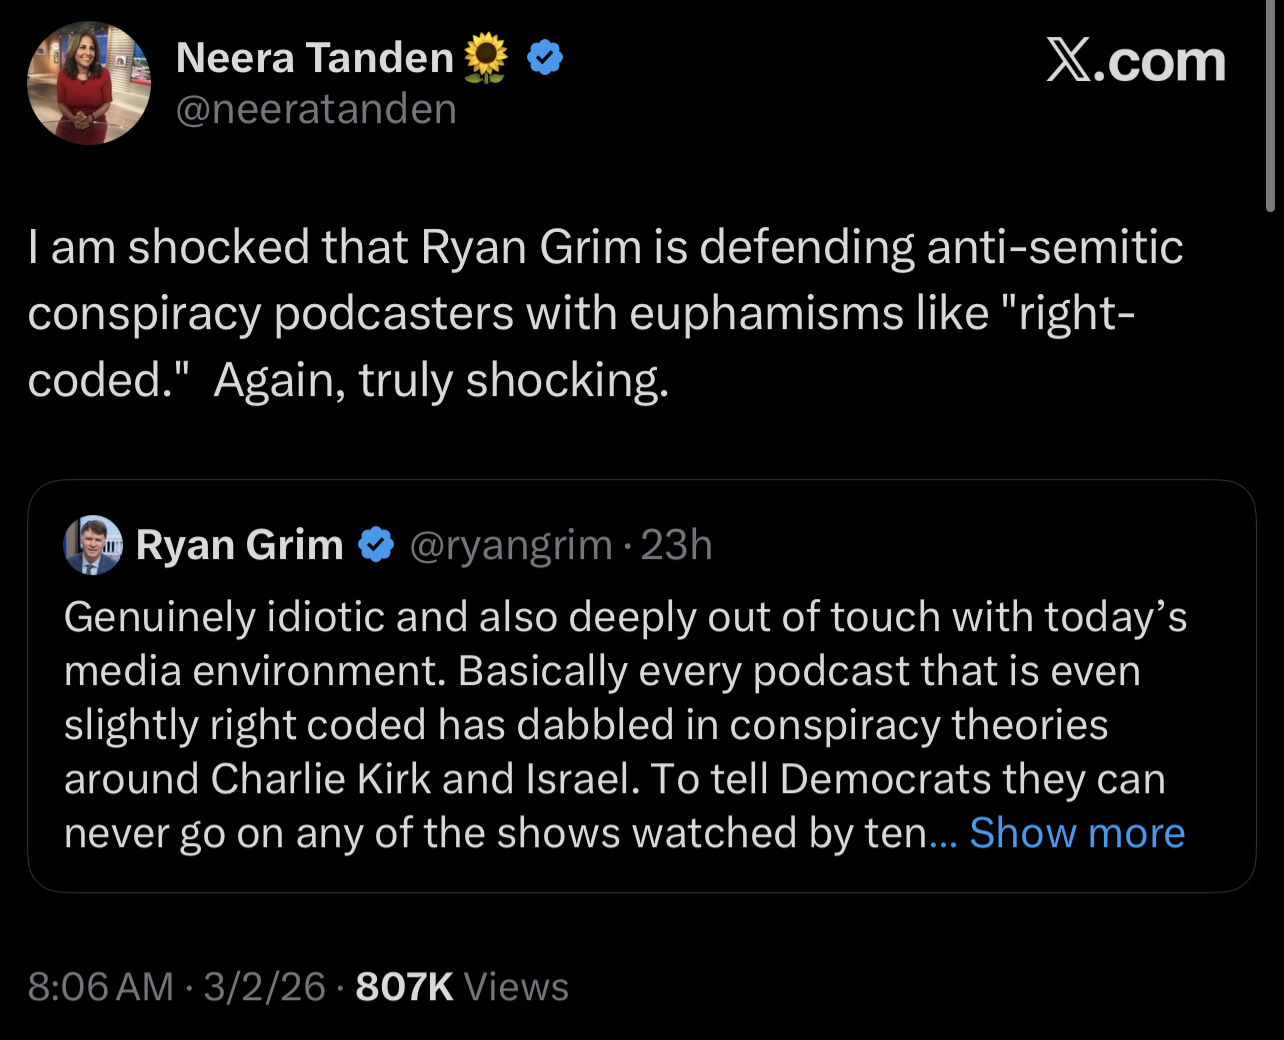Open the Neera Tanden display name
This screenshot has width=1284, height=1040.
315,58
